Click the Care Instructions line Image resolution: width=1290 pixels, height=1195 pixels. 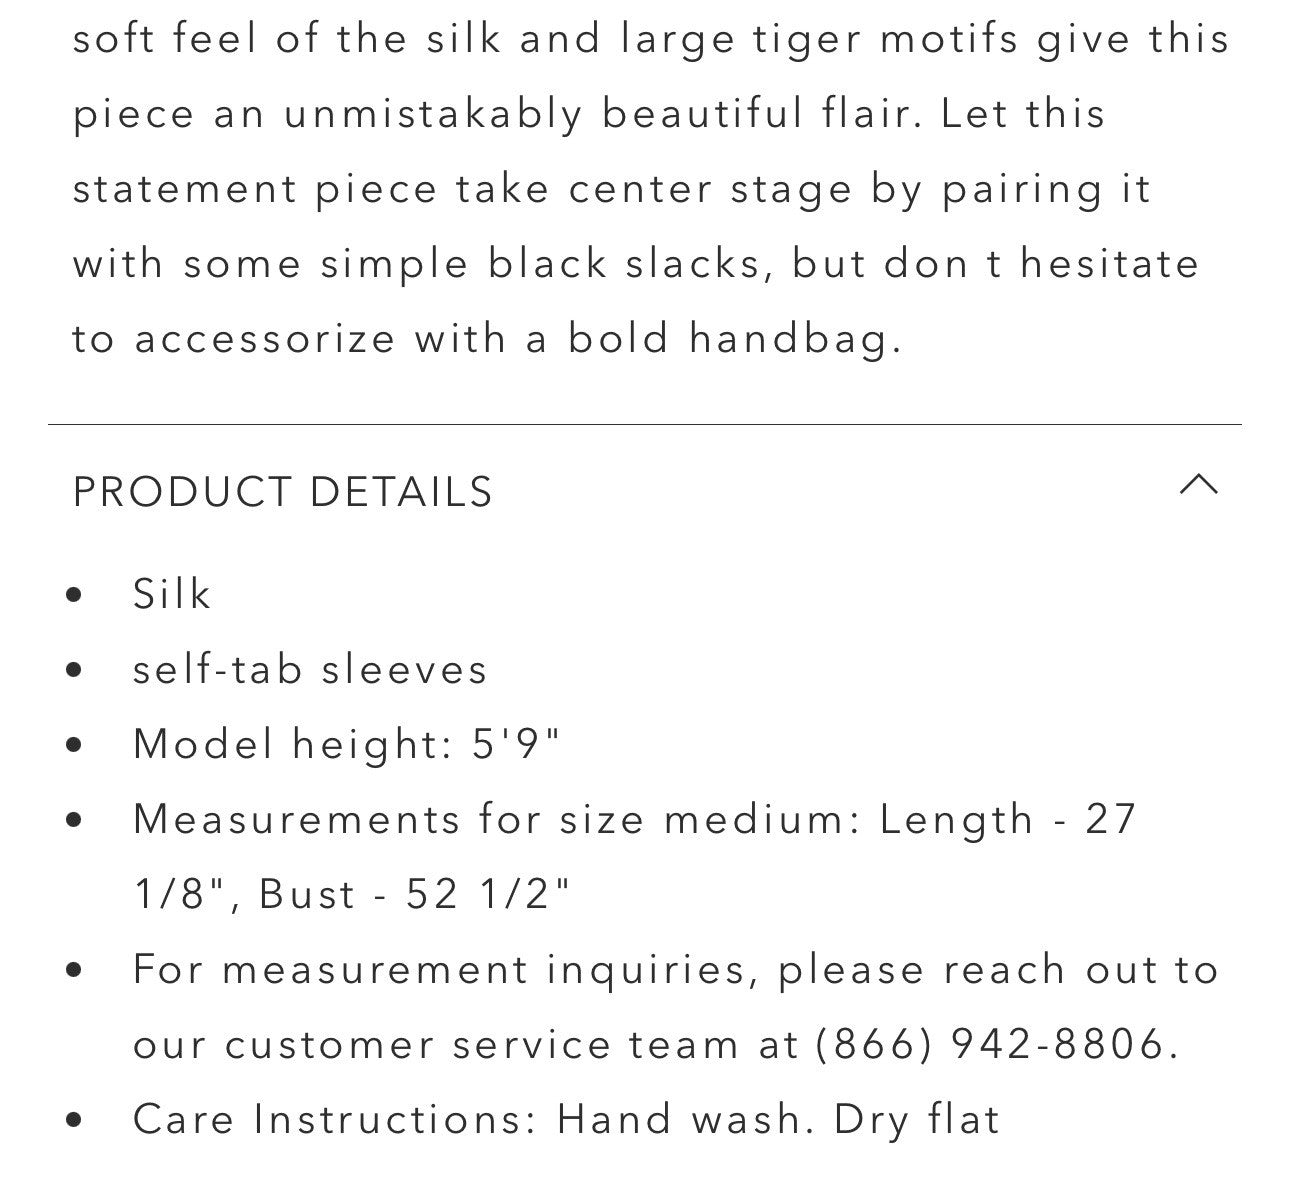[x=566, y=1120]
